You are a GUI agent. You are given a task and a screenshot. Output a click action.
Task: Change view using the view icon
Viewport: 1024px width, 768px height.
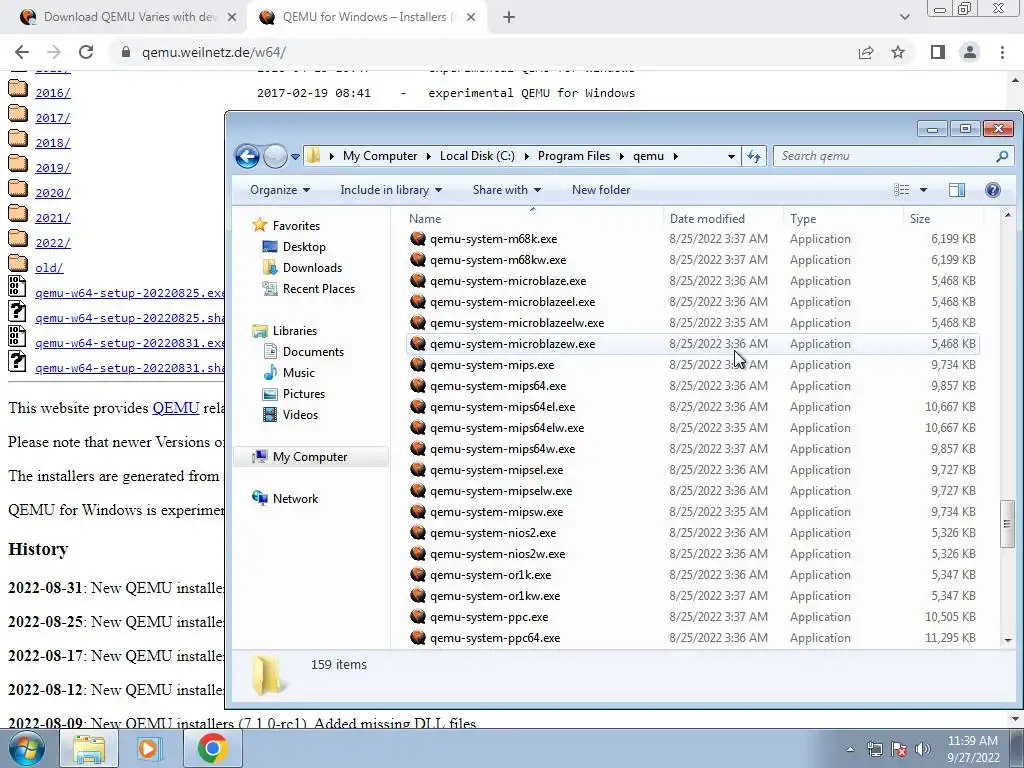pyautogui.click(x=902, y=190)
